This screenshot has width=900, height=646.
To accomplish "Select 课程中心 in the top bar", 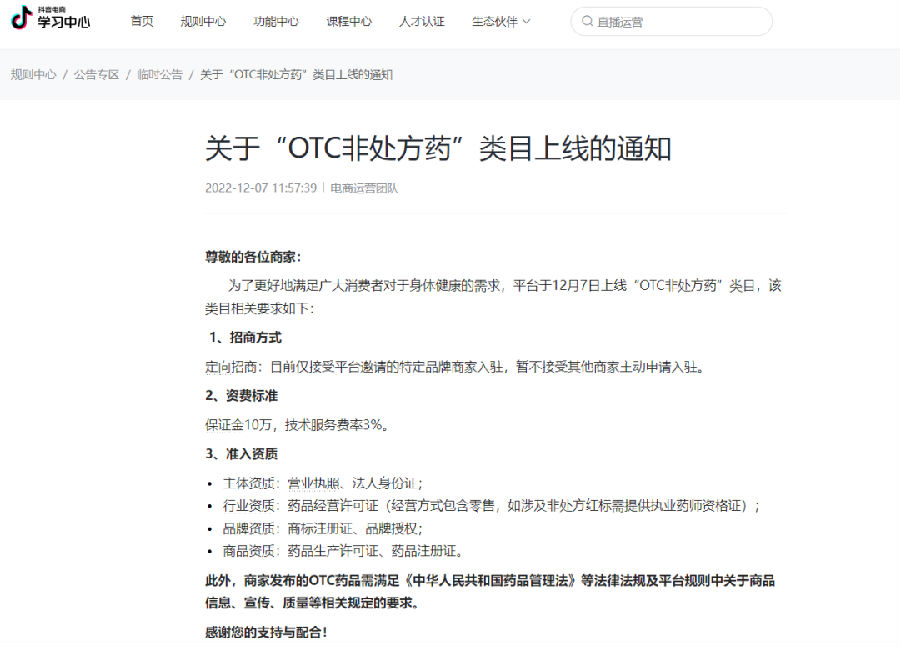I will click(x=349, y=21).
